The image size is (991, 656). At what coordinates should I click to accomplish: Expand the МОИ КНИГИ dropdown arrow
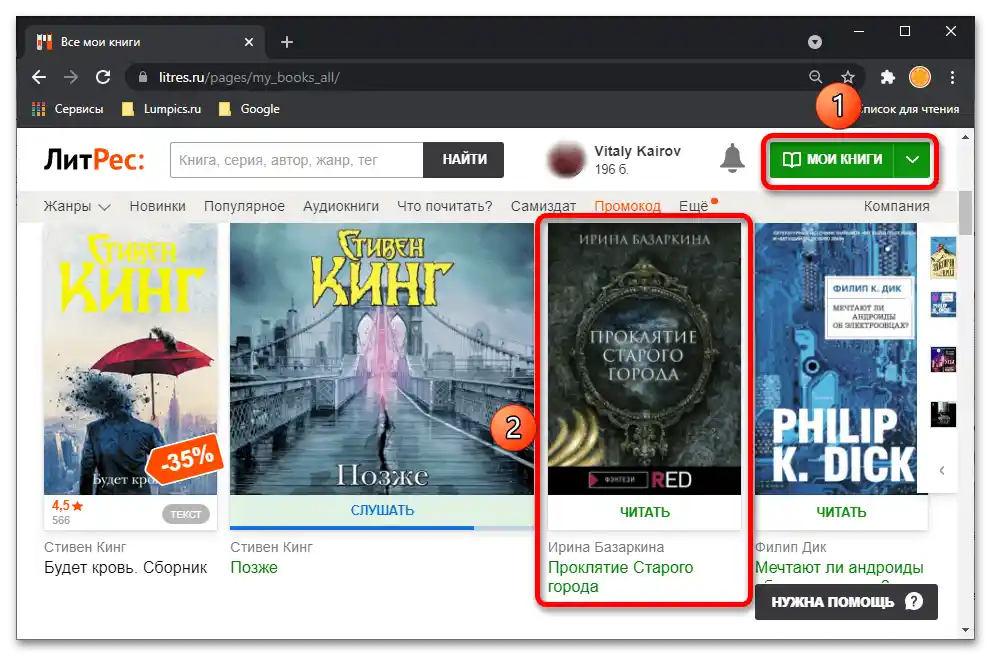tap(912, 159)
